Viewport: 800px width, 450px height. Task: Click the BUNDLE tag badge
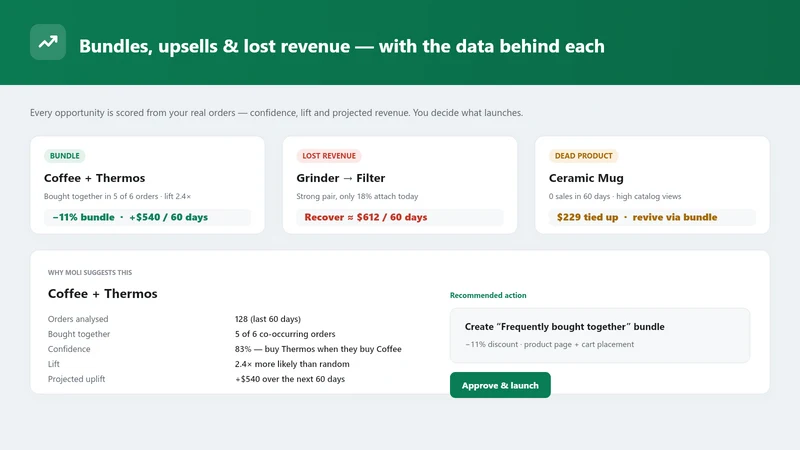click(x=65, y=156)
